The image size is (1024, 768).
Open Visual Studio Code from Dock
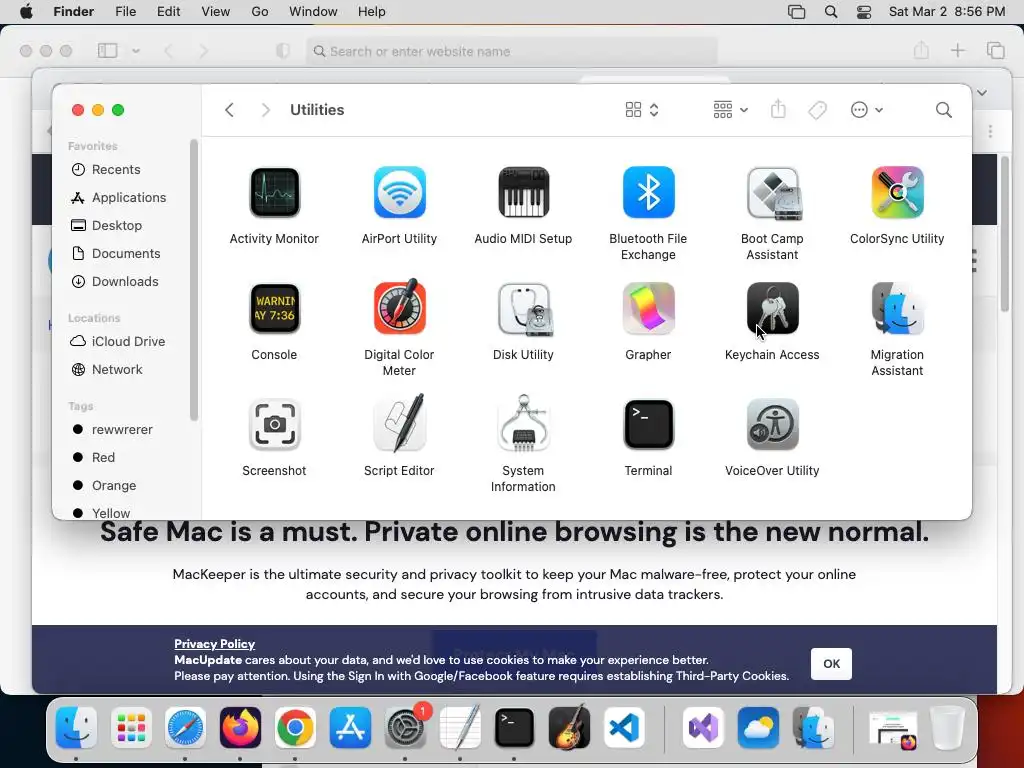(624, 728)
